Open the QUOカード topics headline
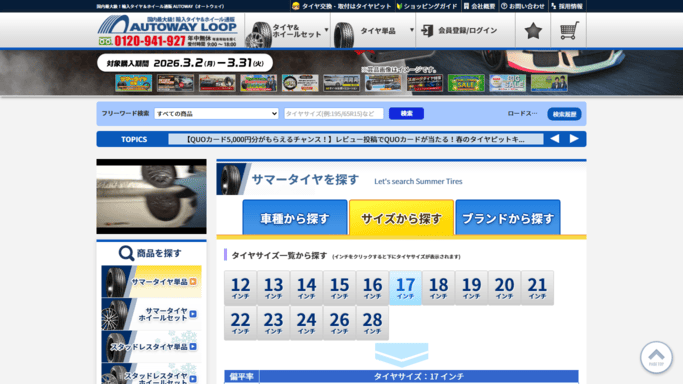 (355, 139)
